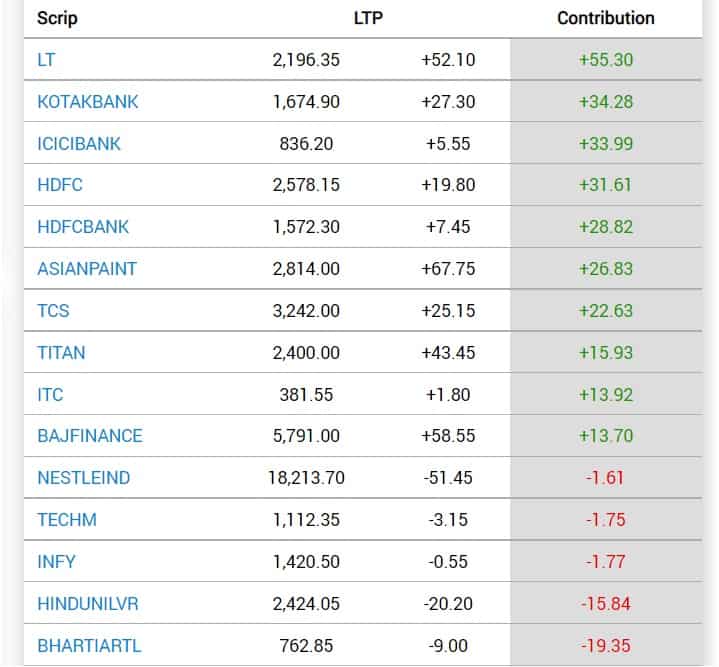Sort by the Contribution column header
The height and width of the screenshot is (667, 719).
(606, 18)
